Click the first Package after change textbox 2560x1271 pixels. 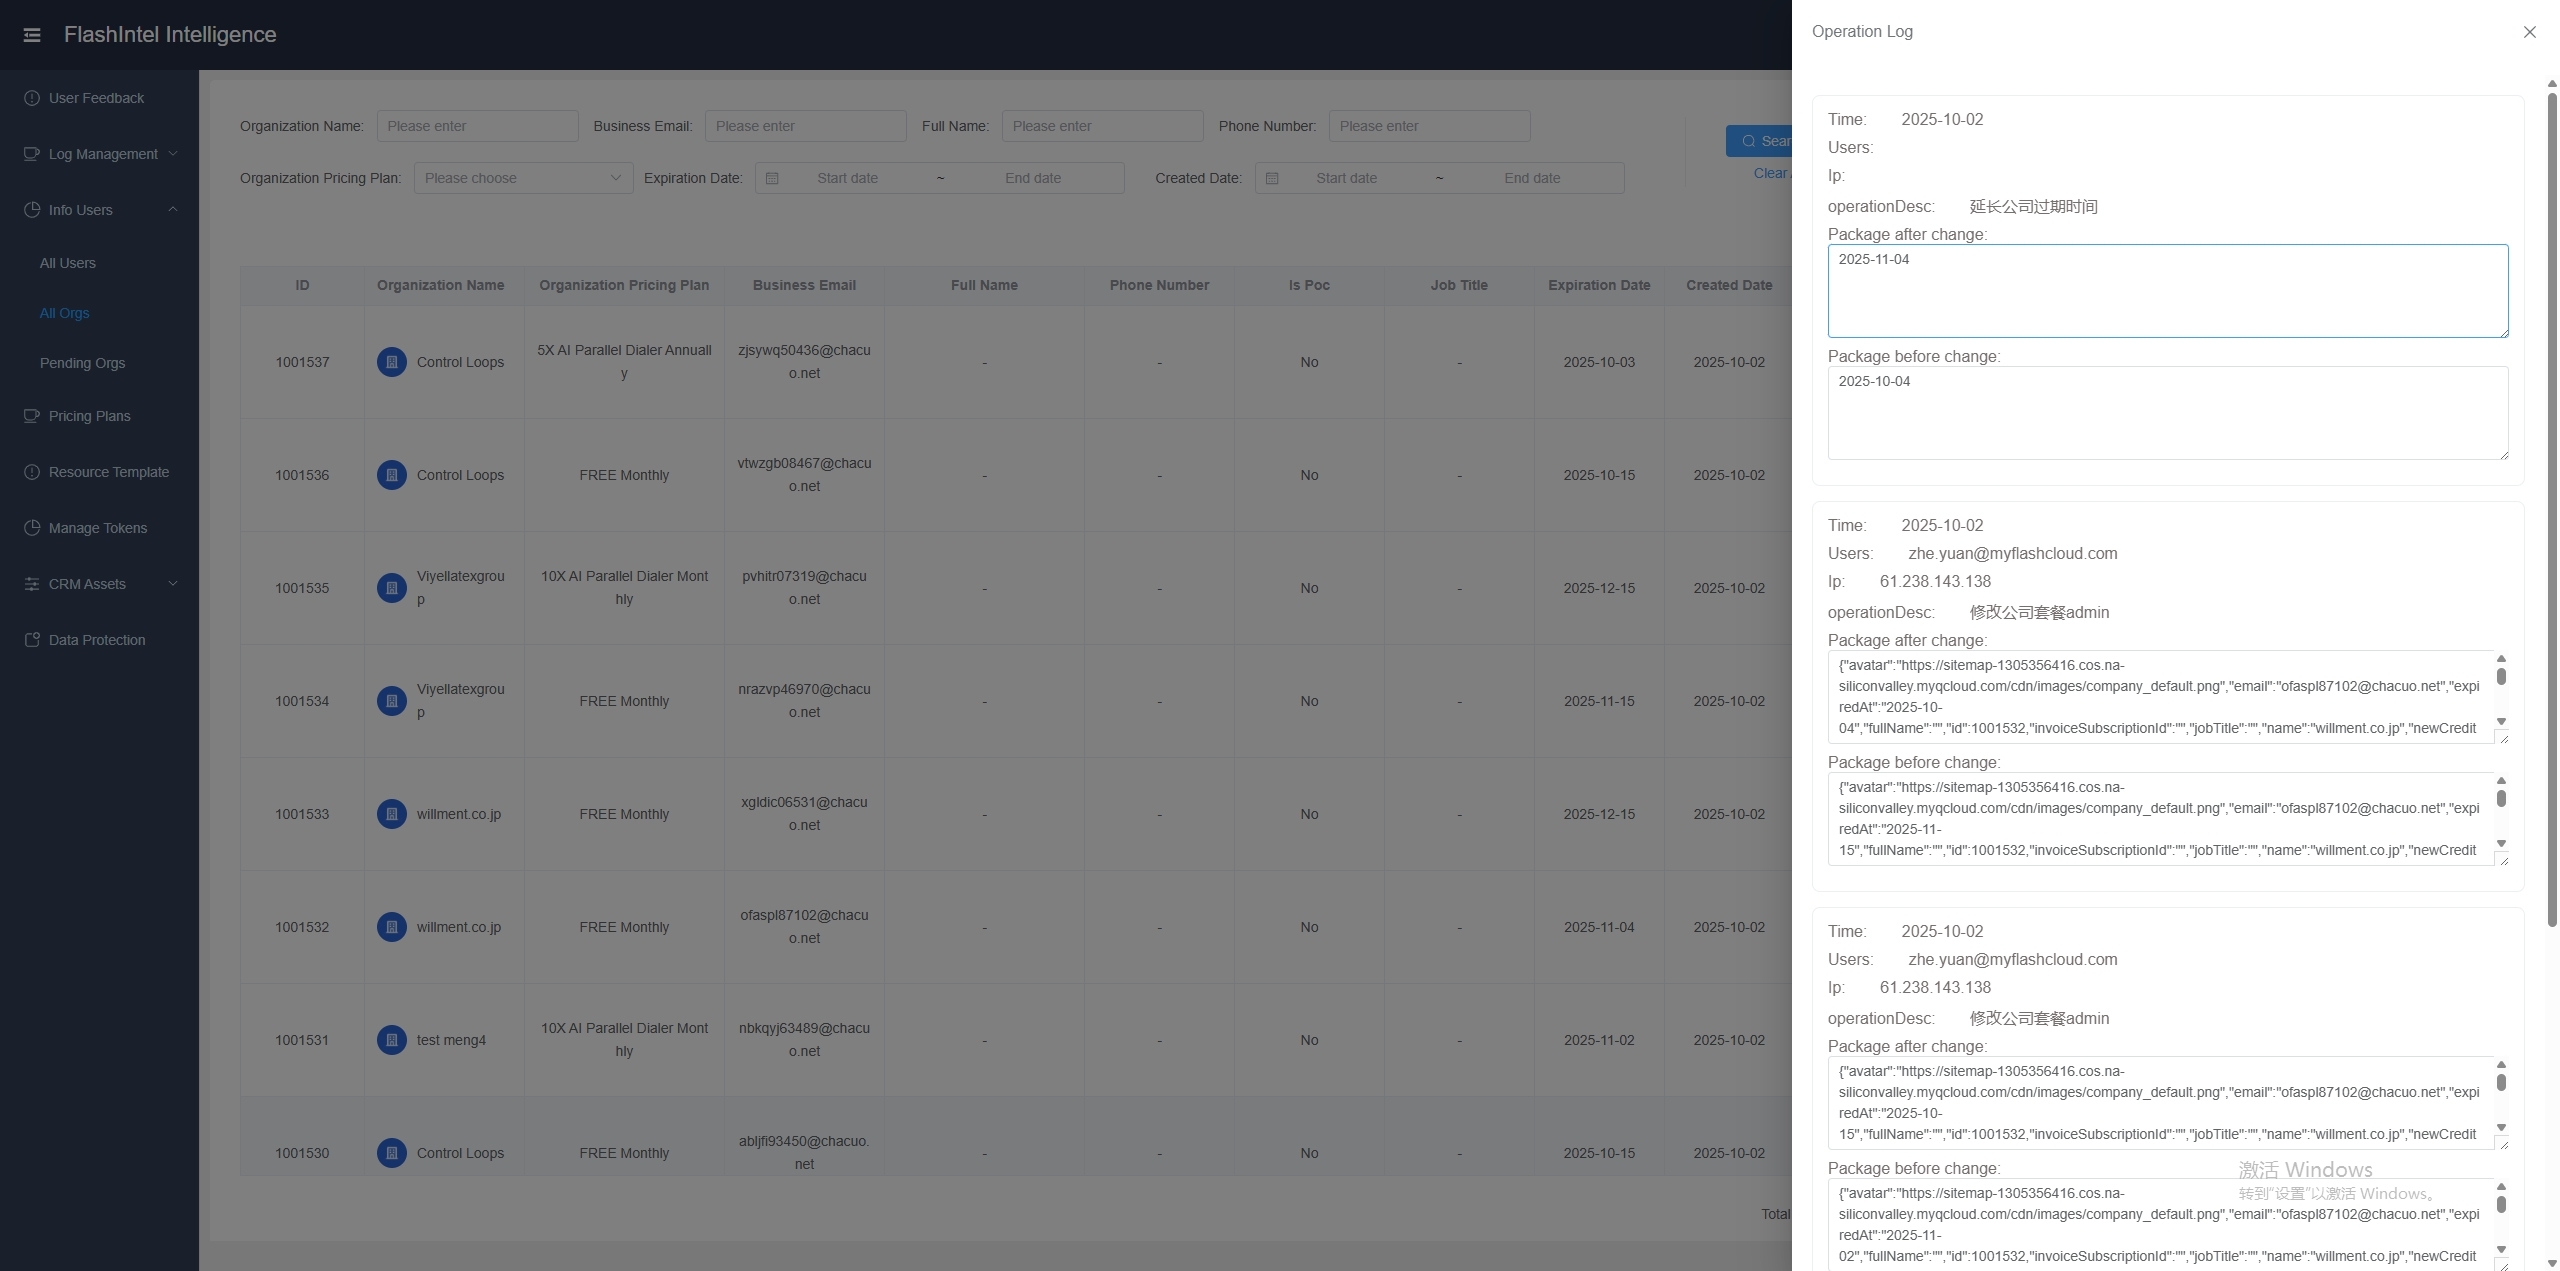point(2167,291)
